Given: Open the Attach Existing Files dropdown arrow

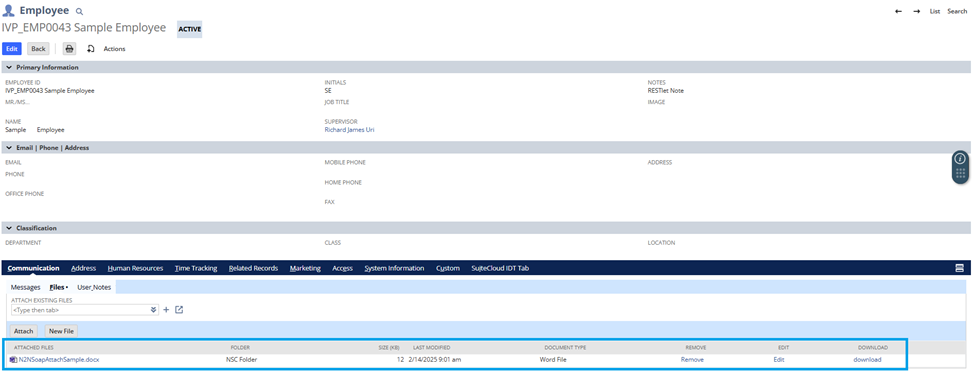Looking at the screenshot, I should (x=154, y=309).
